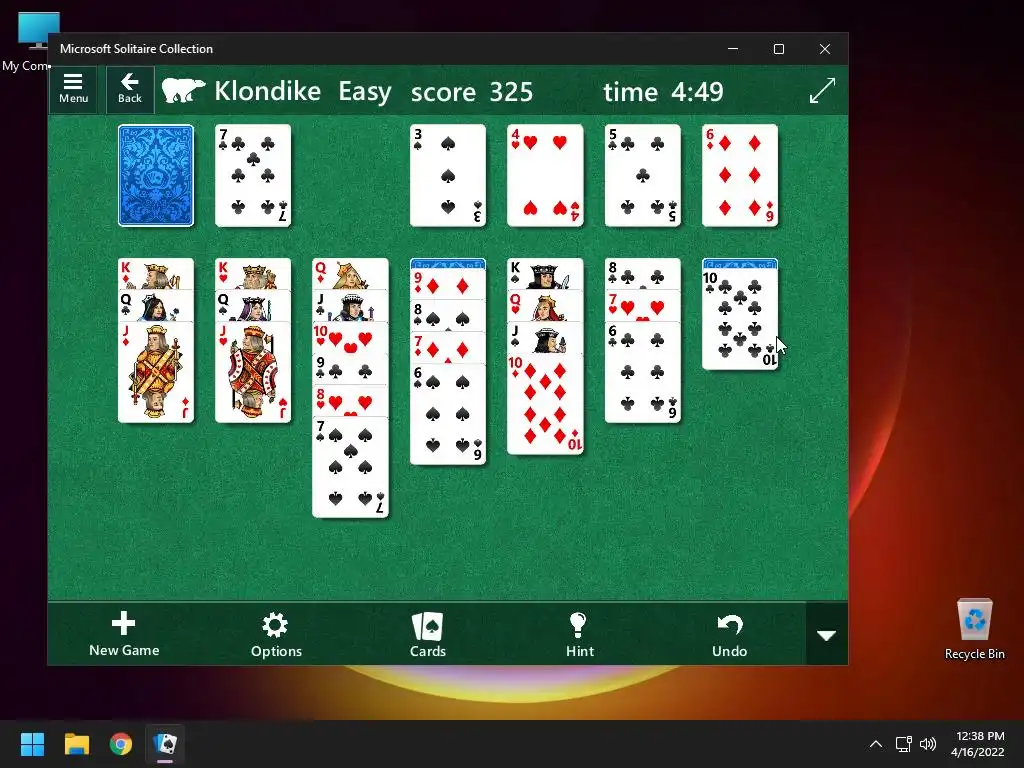Open File Explorer from the taskbar

coord(76,744)
